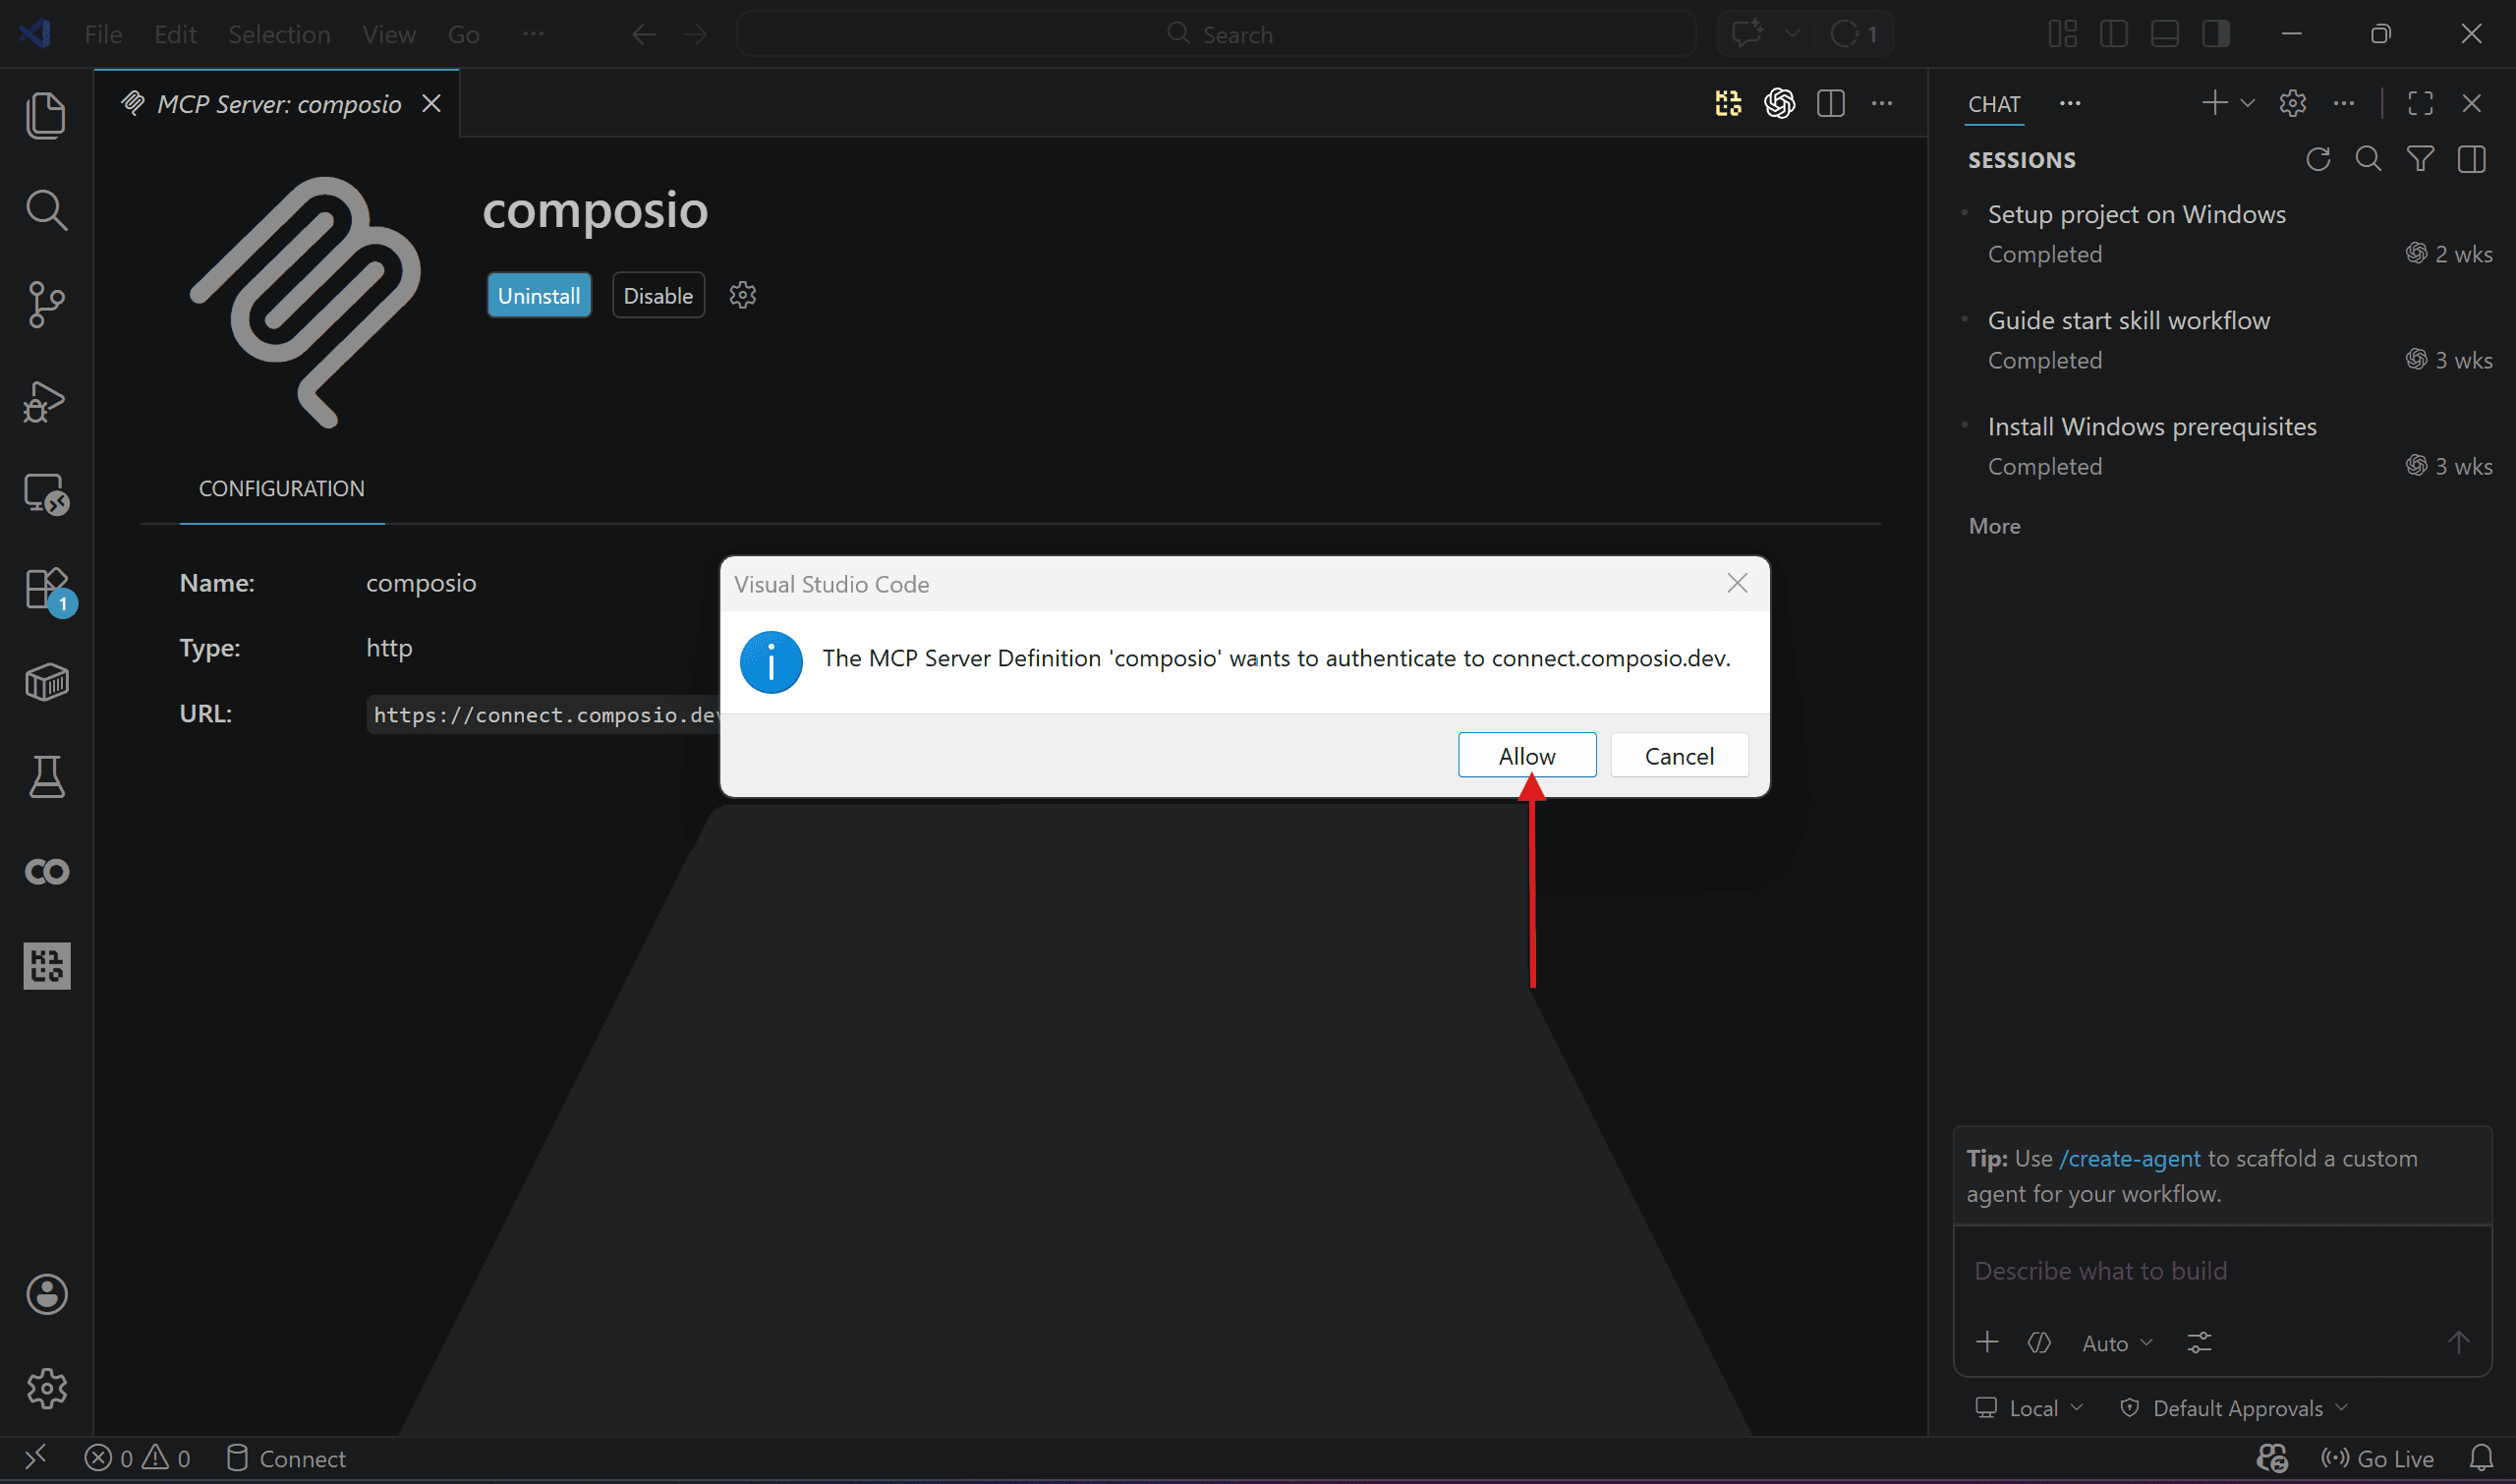Open the 'Setup project on Windows' session
The image size is (2516, 1484).
(2136, 215)
